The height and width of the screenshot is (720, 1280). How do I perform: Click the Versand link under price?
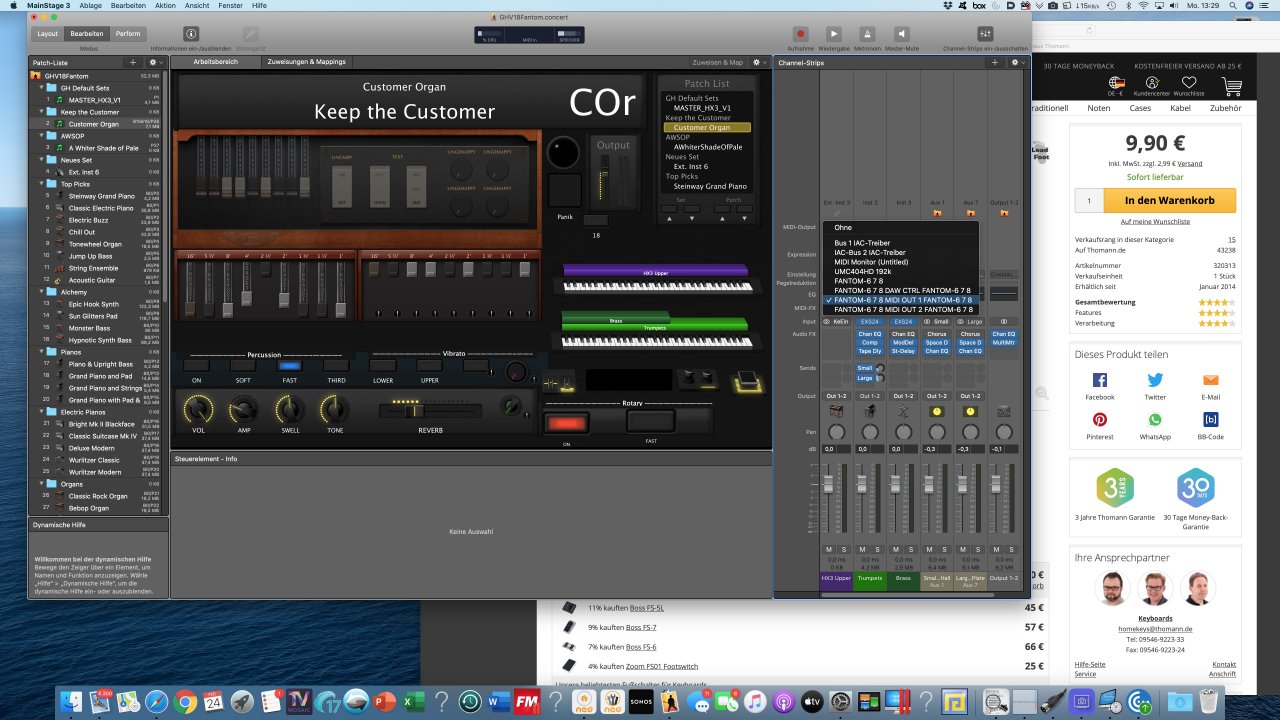click(x=1190, y=163)
